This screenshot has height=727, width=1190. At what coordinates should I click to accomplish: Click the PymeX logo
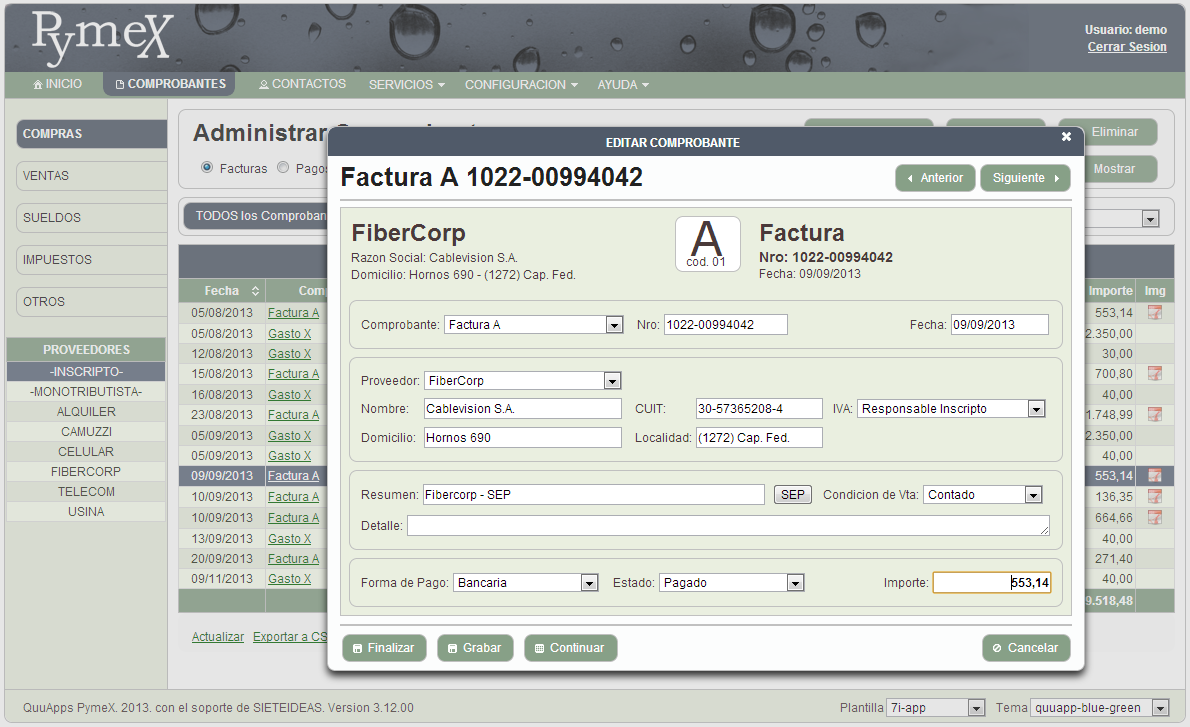[x=103, y=38]
